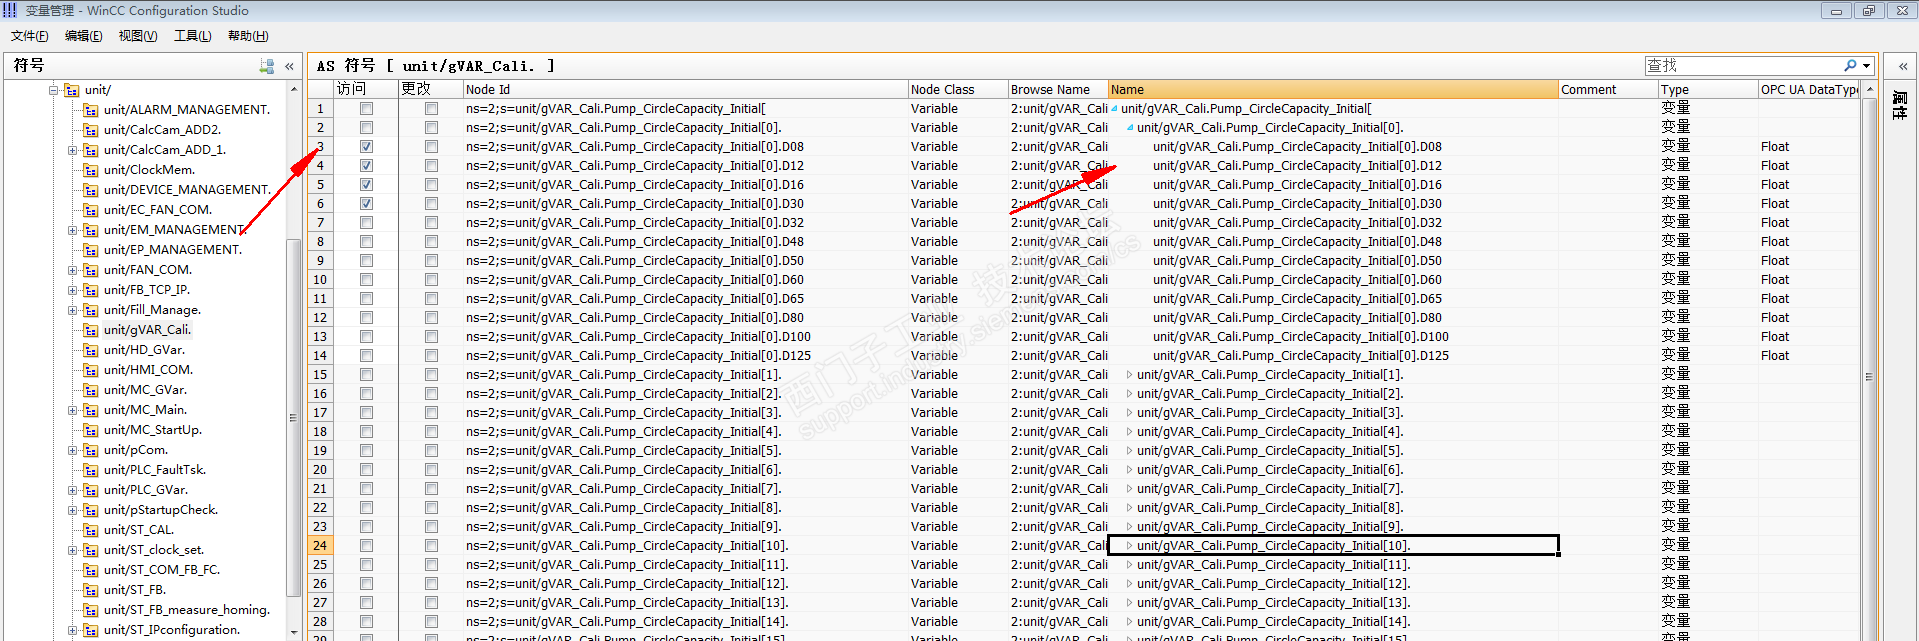Collapse the properties panel with the double chevron

(x=1902, y=66)
